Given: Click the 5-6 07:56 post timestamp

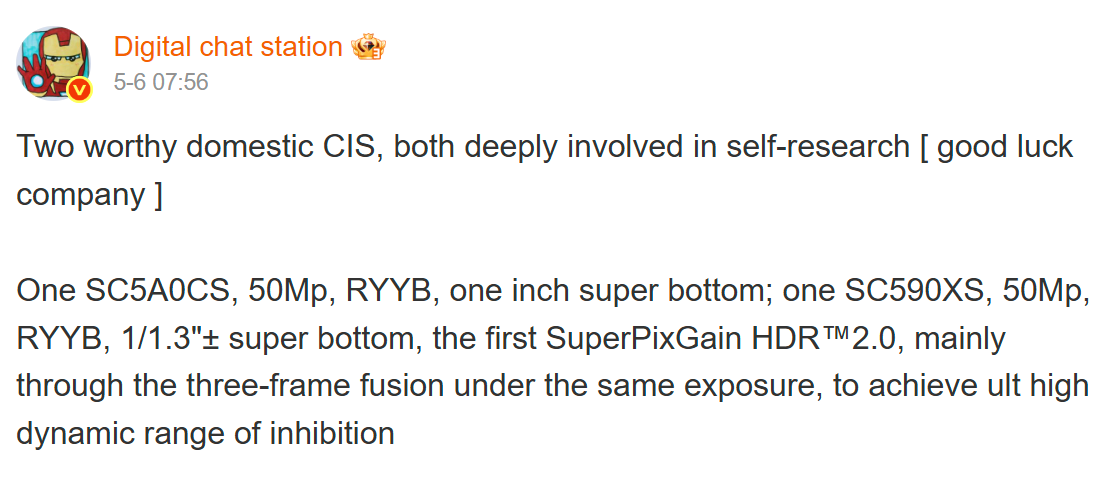Looking at the screenshot, I should click(x=161, y=82).
